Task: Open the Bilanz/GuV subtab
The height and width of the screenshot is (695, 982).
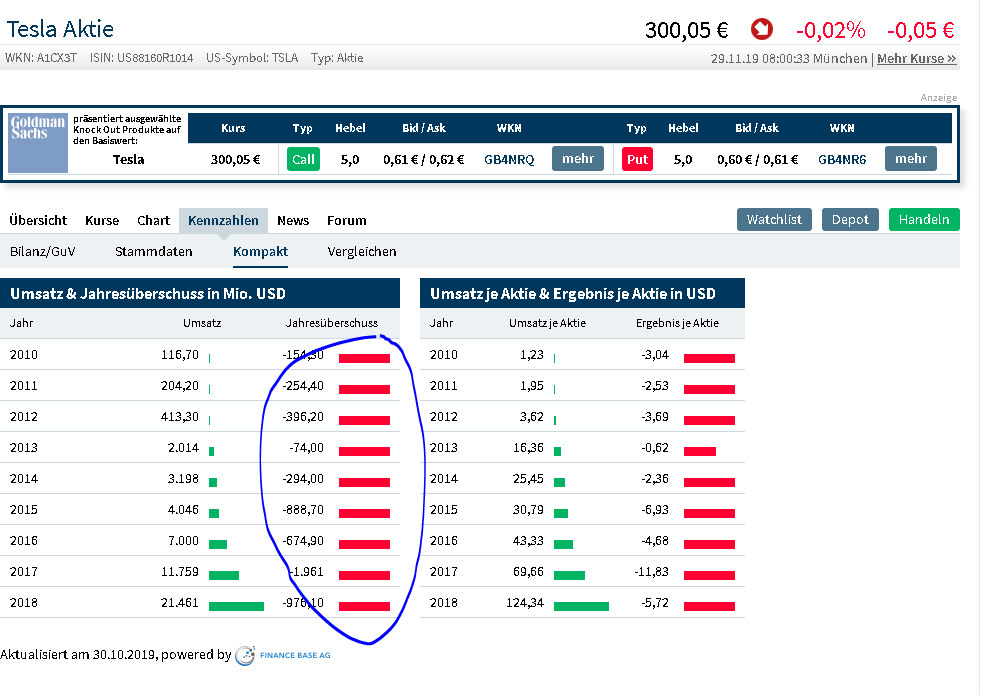Action: (43, 252)
